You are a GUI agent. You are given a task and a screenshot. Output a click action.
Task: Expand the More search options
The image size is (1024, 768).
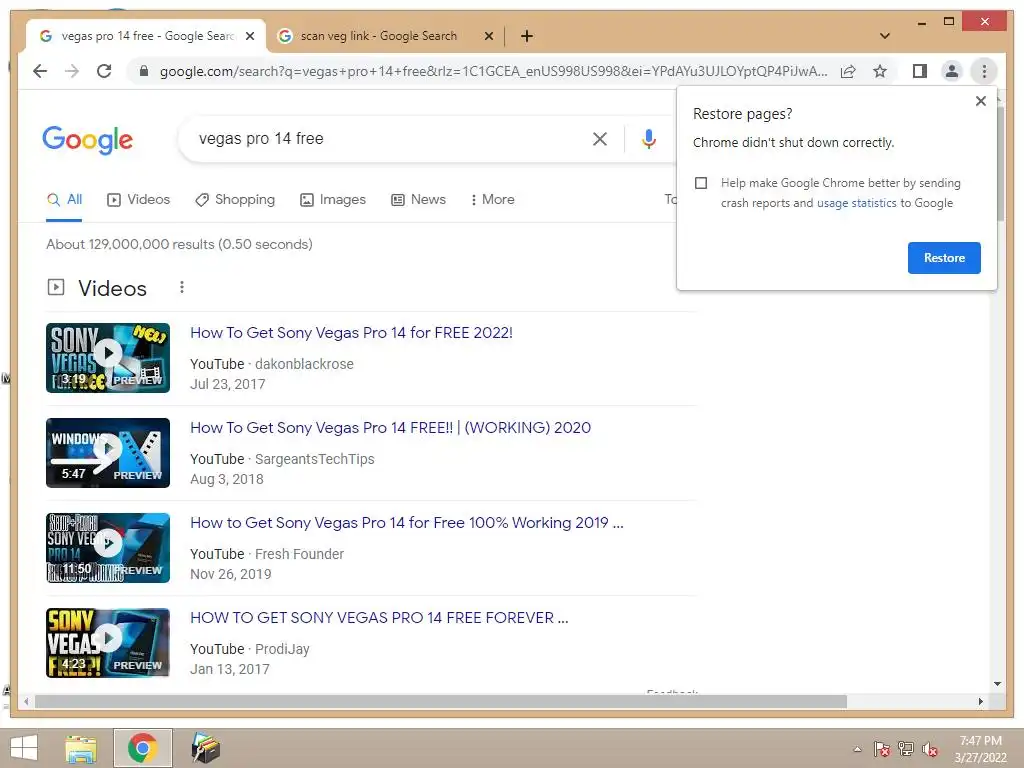(x=492, y=200)
